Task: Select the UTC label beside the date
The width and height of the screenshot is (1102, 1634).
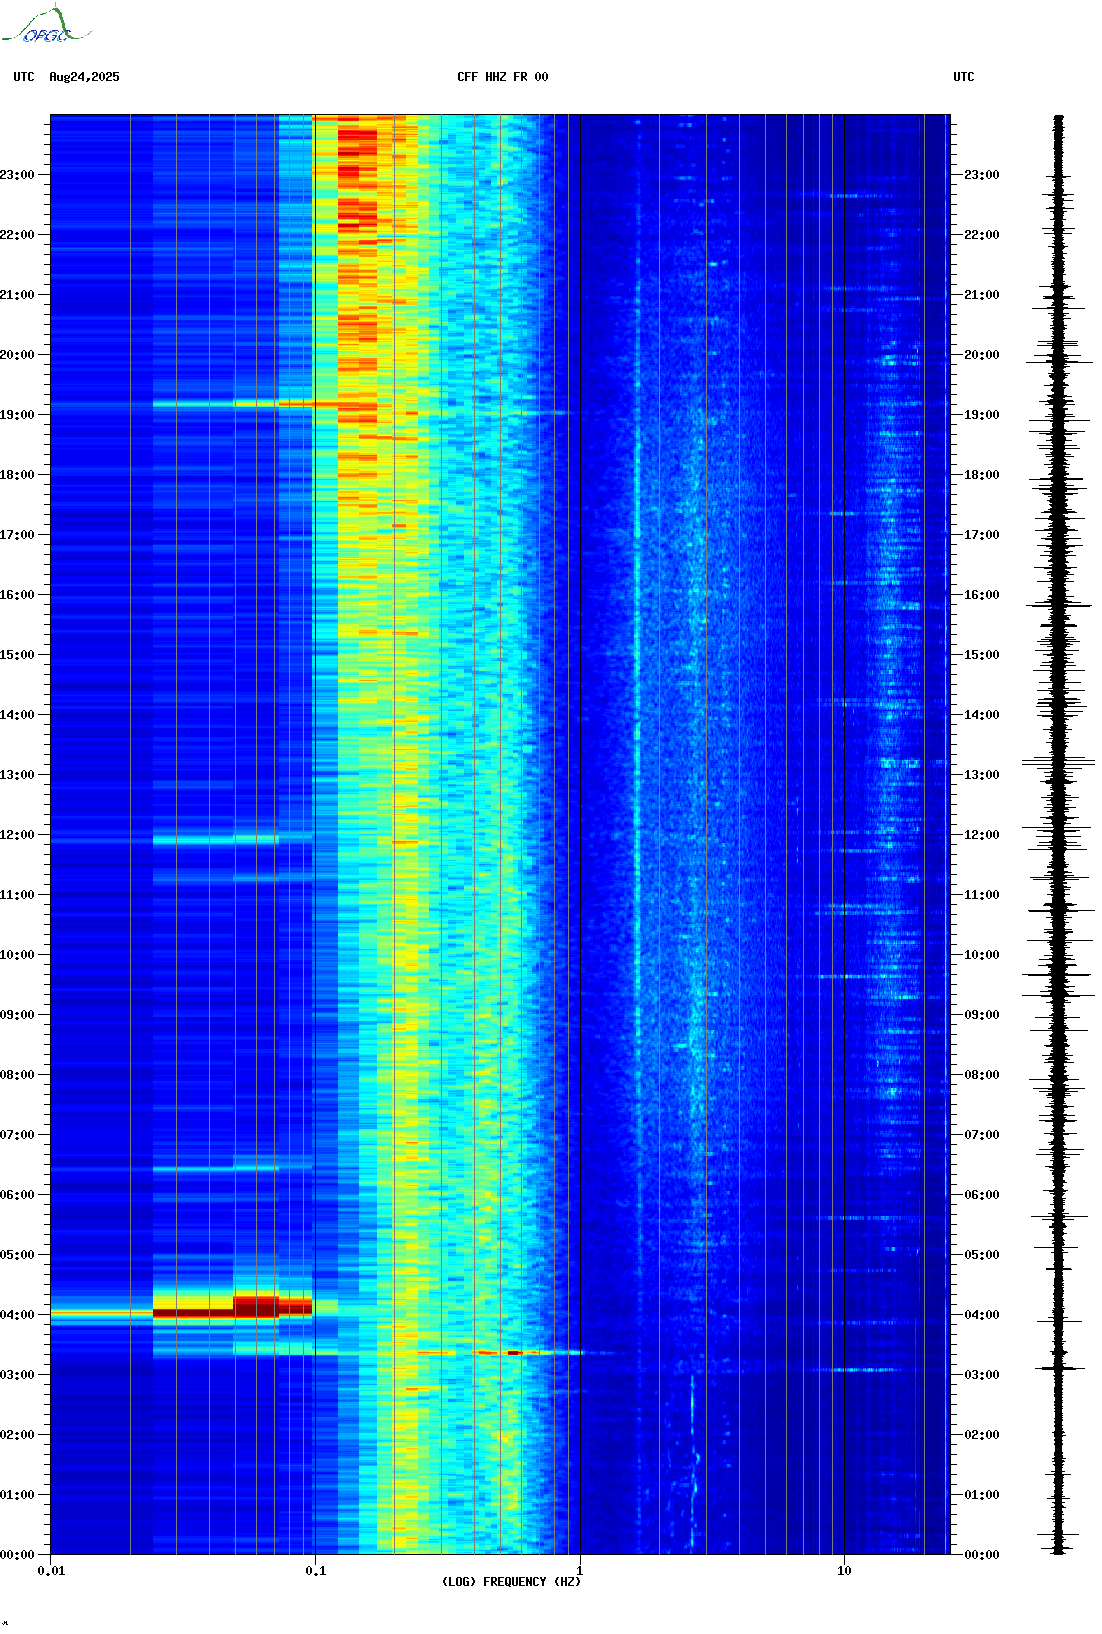Action: click(24, 77)
